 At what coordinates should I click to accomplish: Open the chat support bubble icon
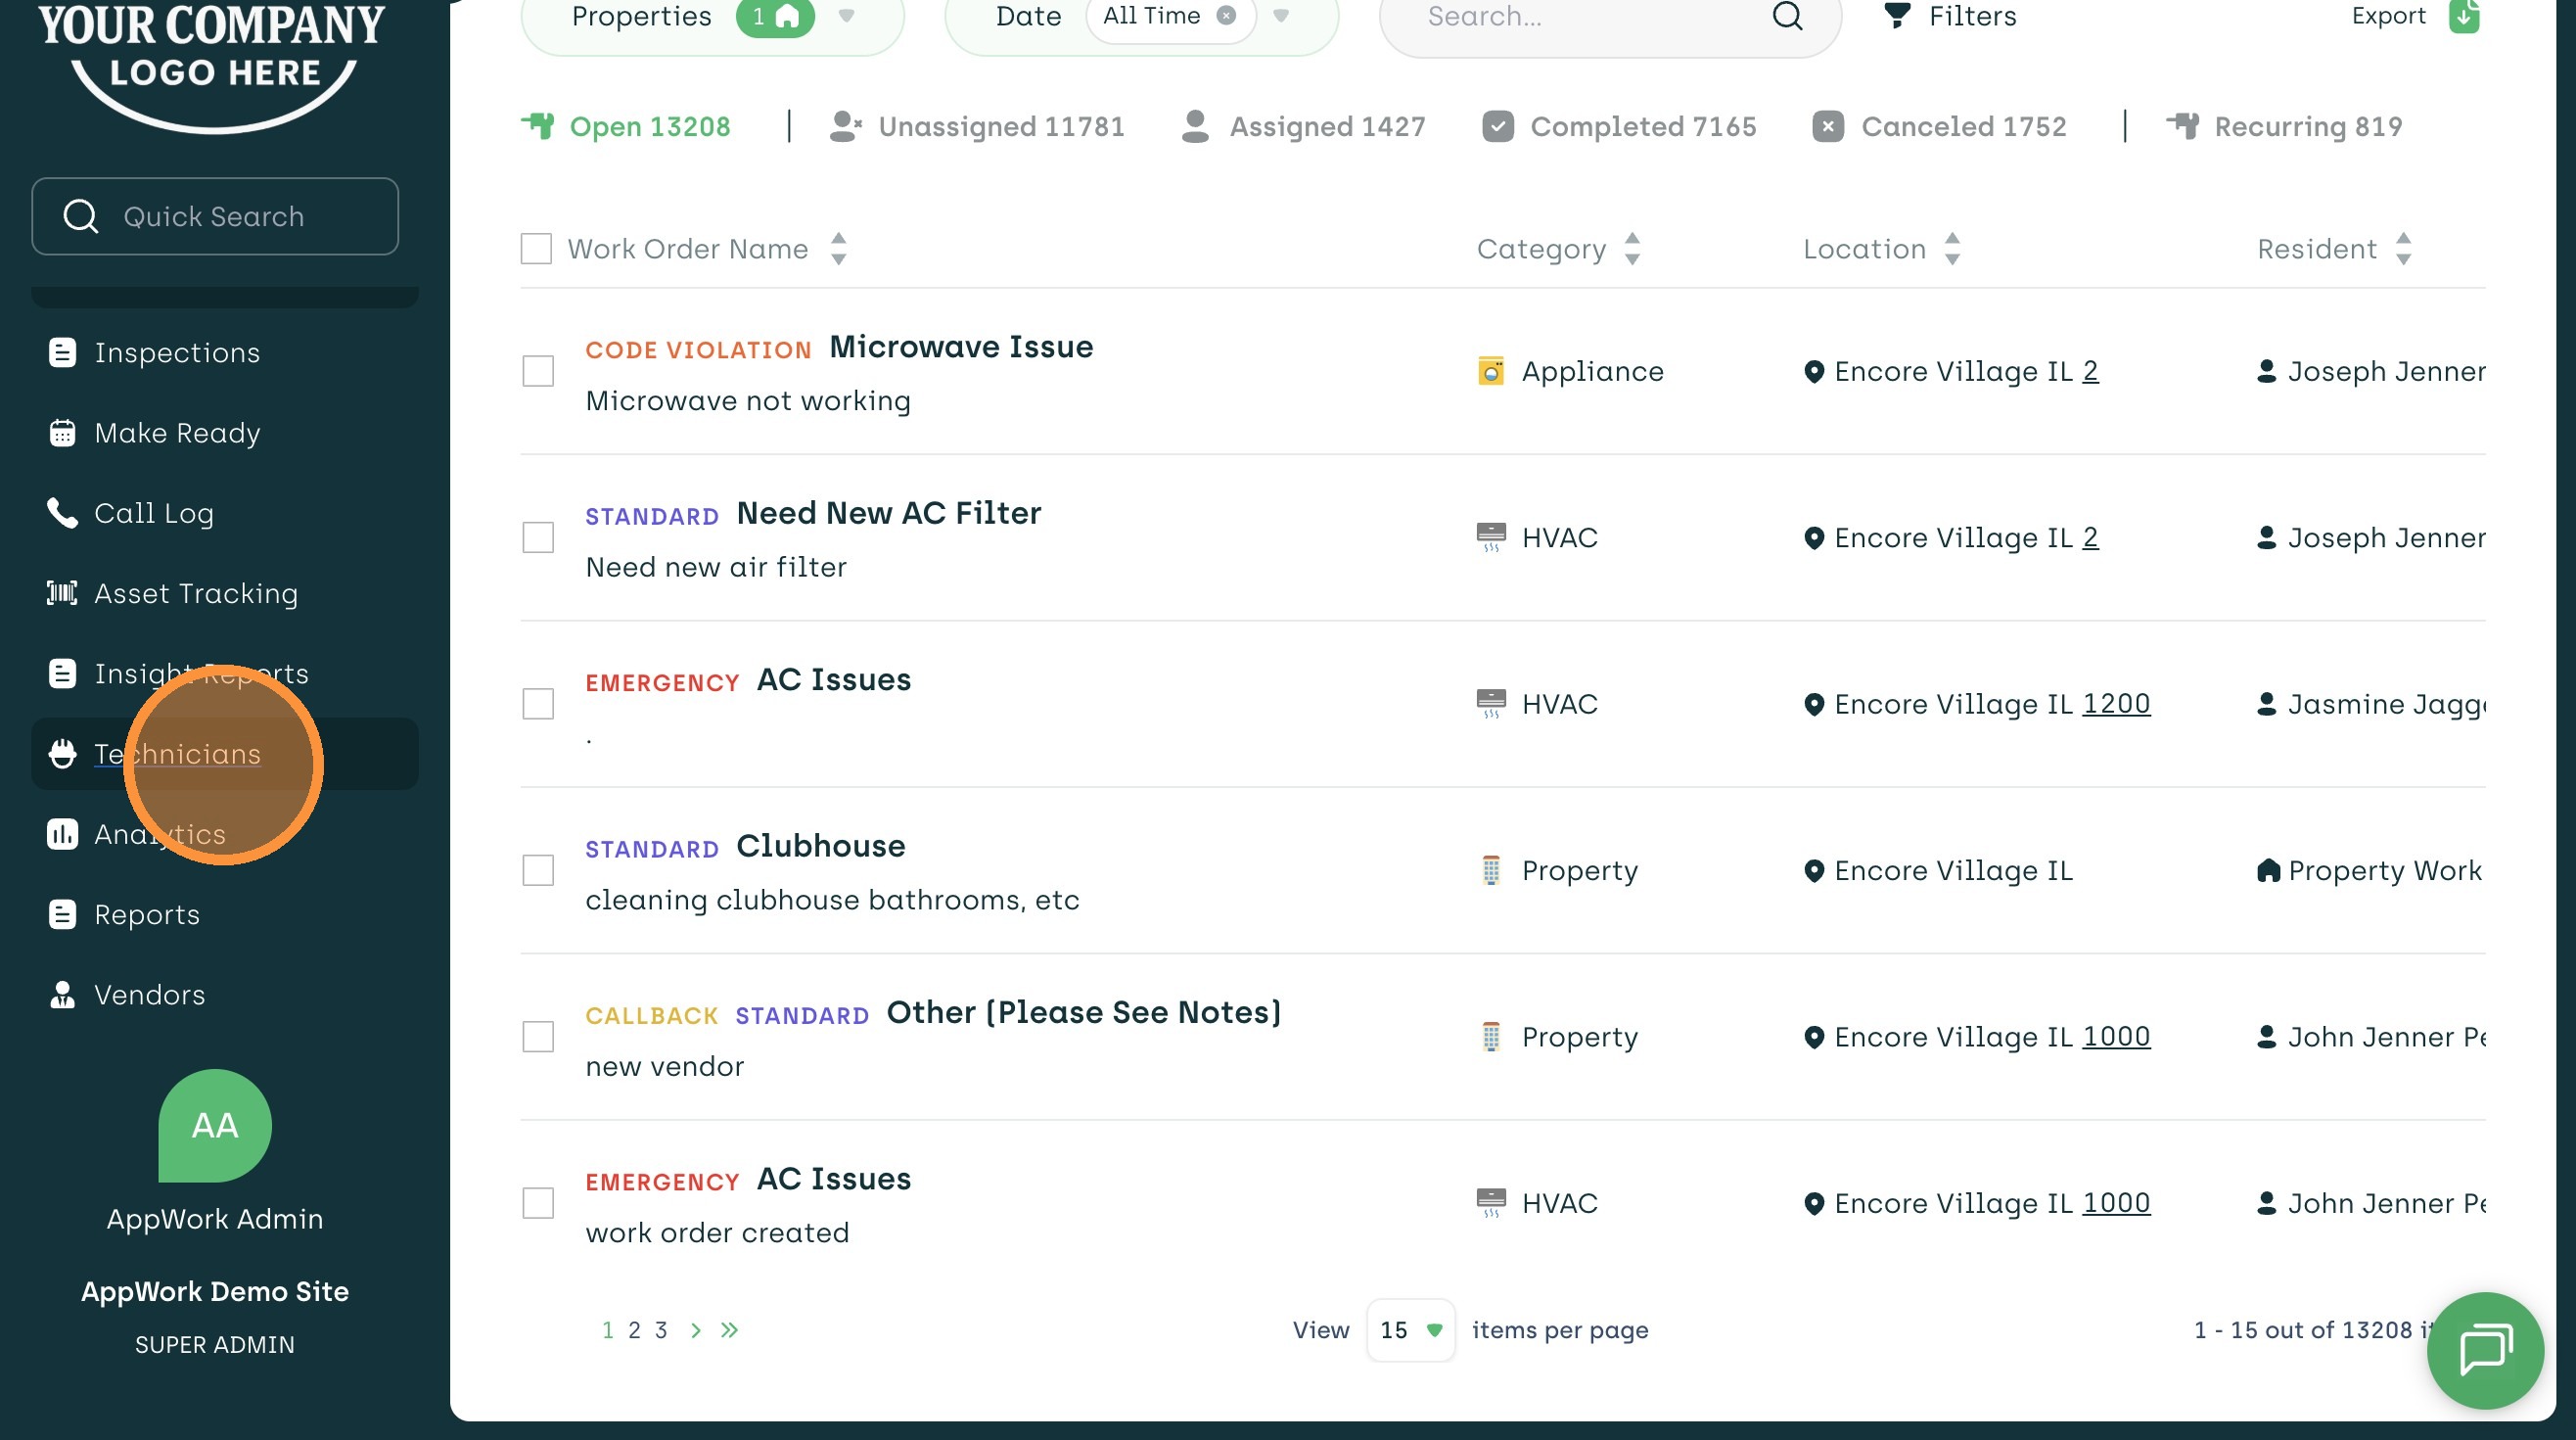coord(2485,1349)
